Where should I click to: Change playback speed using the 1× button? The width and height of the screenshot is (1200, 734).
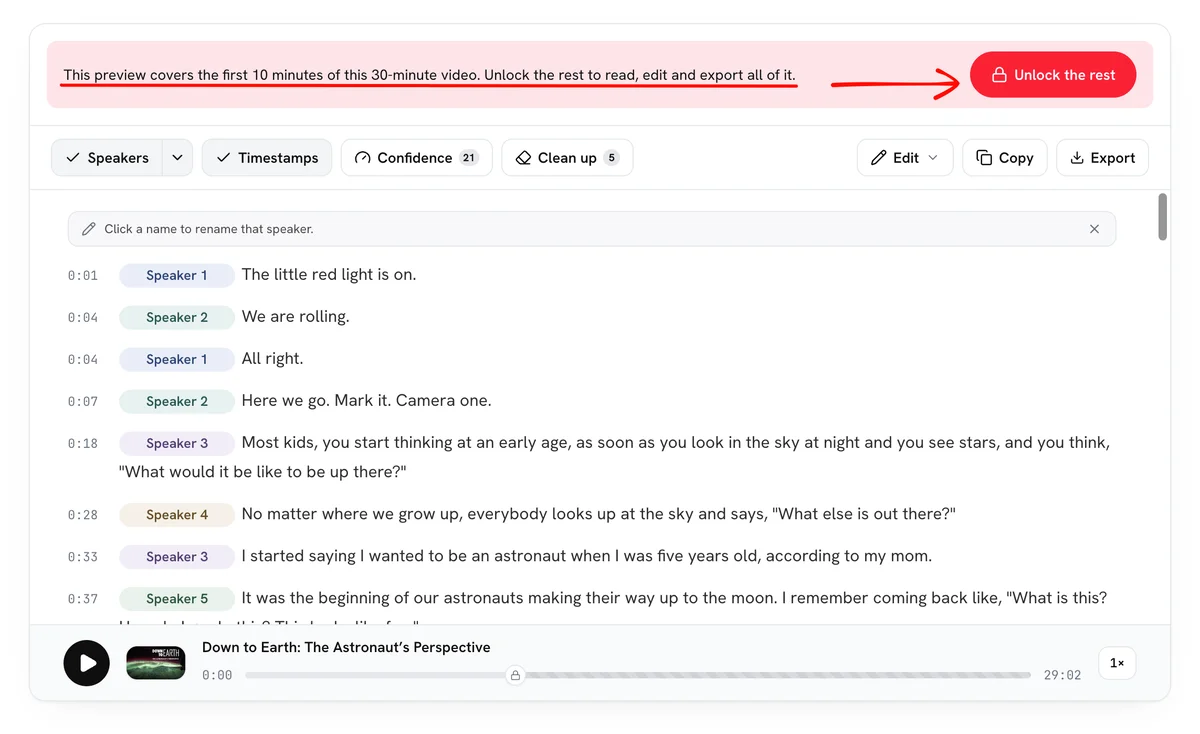click(x=1117, y=663)
